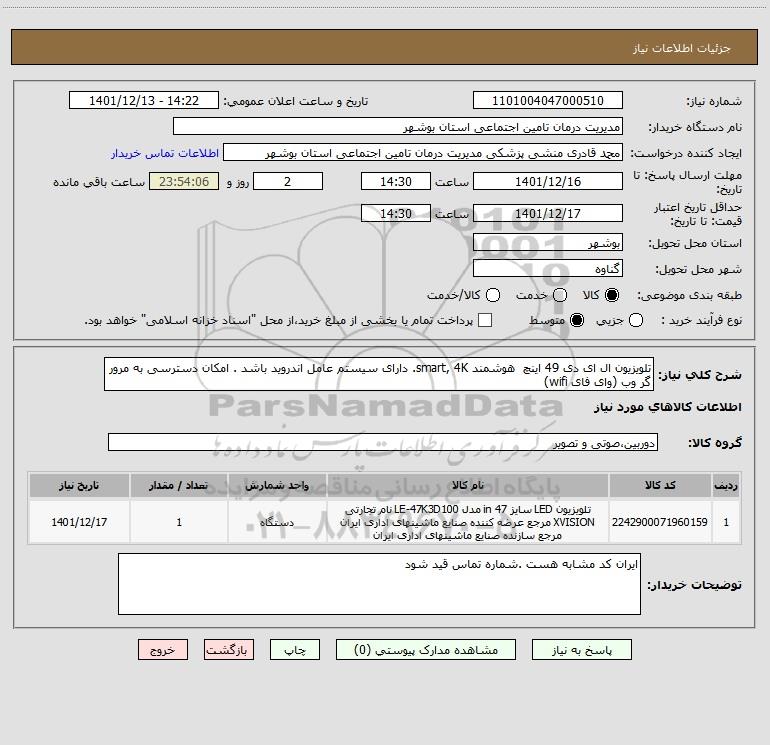
Task: Click the نام دستگاه خریدار field
Action: point(398,126)
